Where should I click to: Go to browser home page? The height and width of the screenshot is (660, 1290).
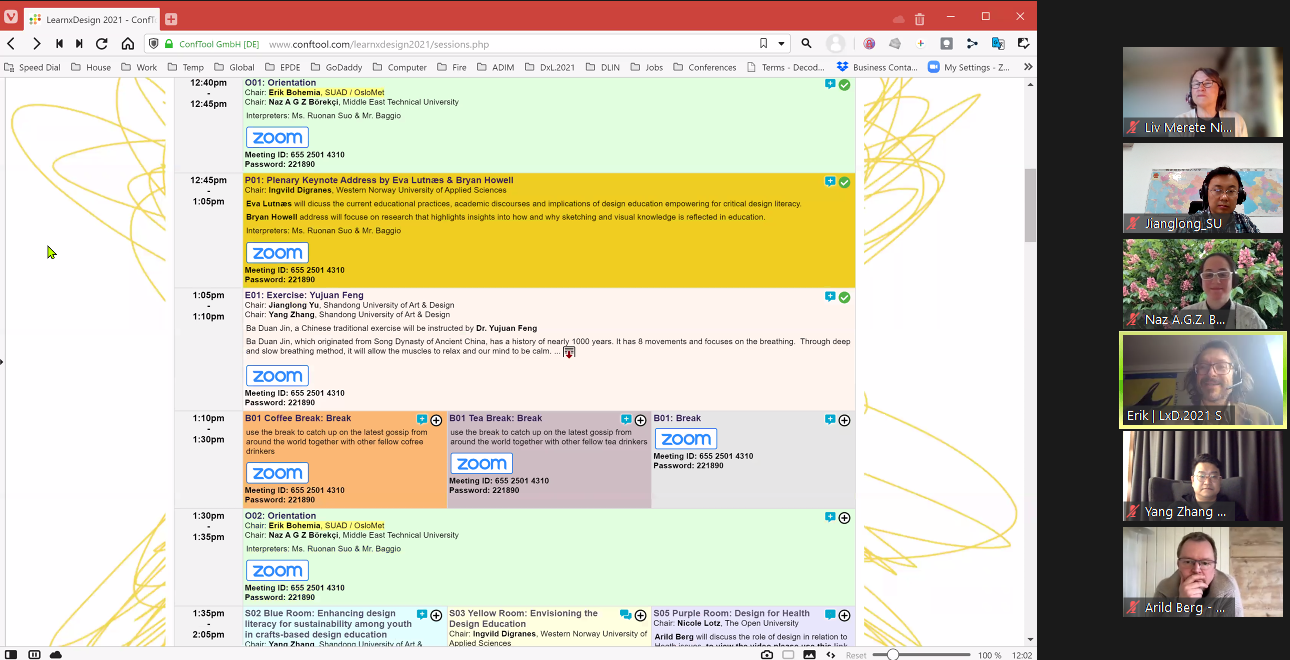point(128,44)
